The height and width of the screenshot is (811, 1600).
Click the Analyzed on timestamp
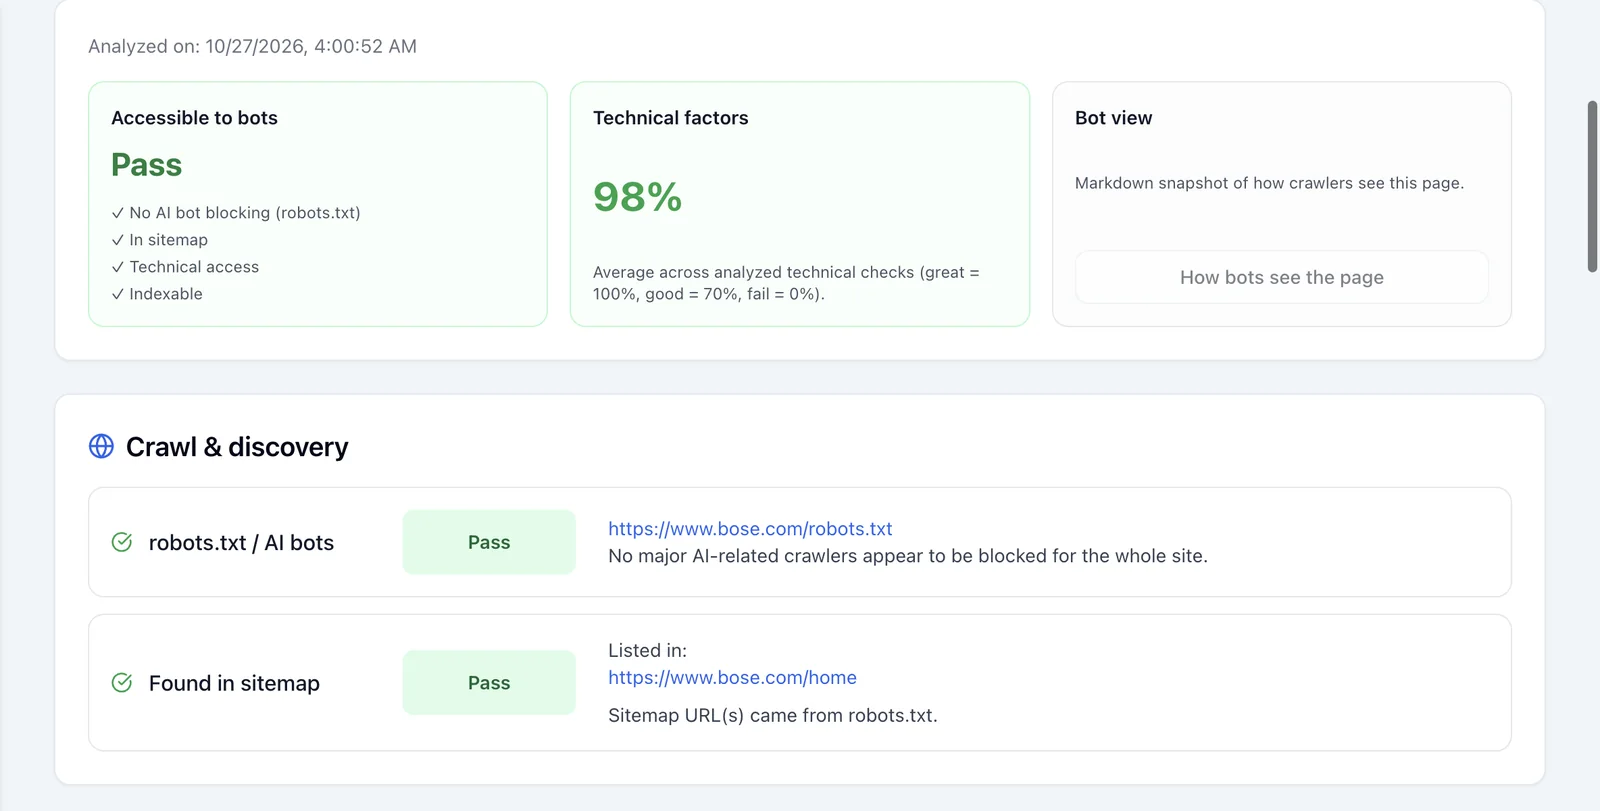coord(252,46)
